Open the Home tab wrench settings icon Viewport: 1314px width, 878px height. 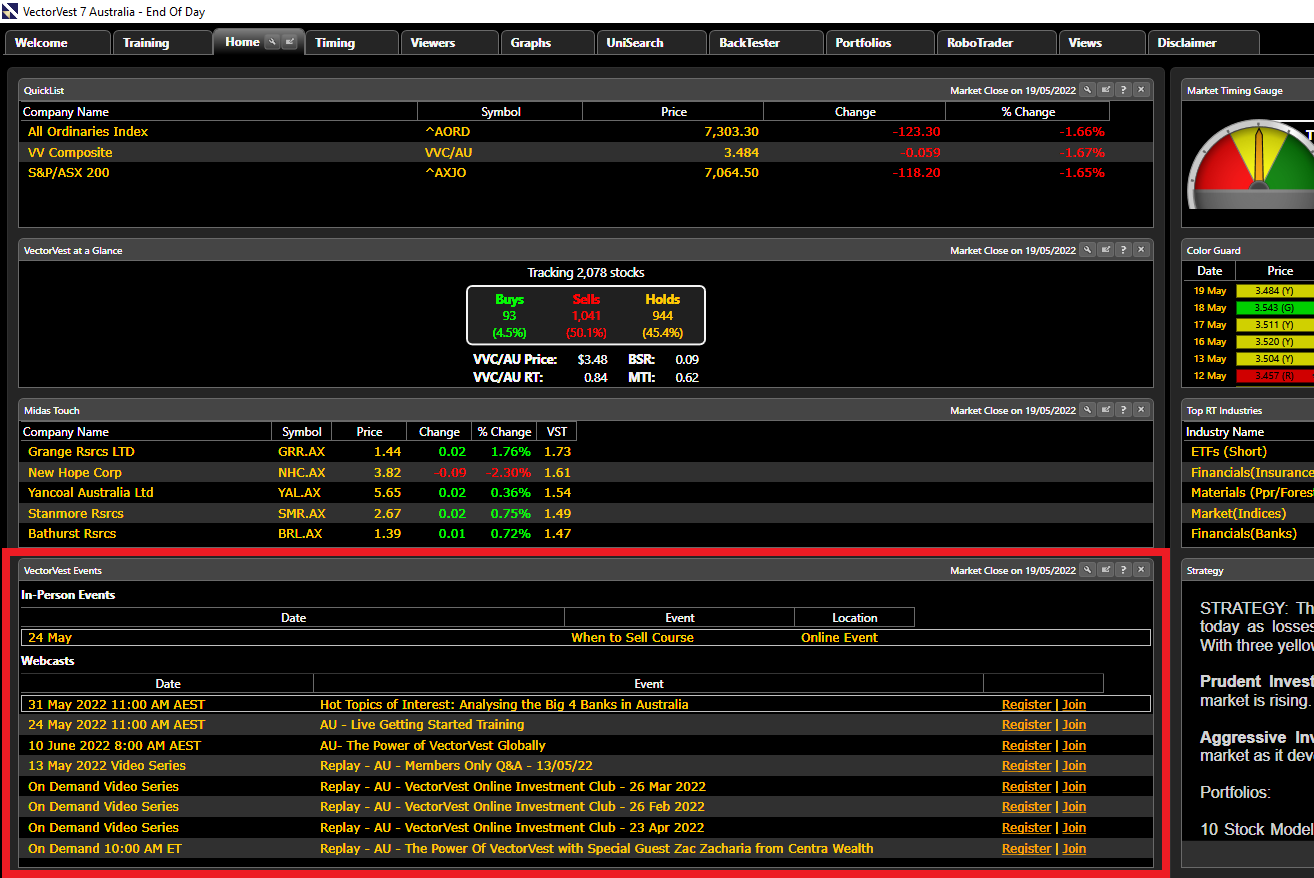[272, 42]
